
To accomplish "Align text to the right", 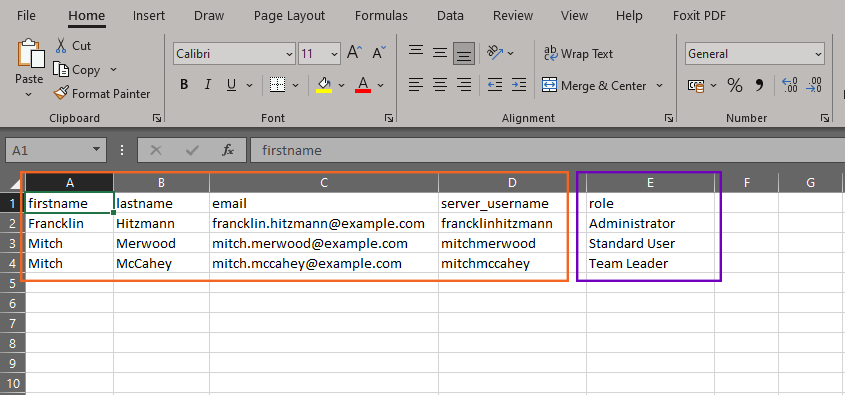I will point(464,85).
